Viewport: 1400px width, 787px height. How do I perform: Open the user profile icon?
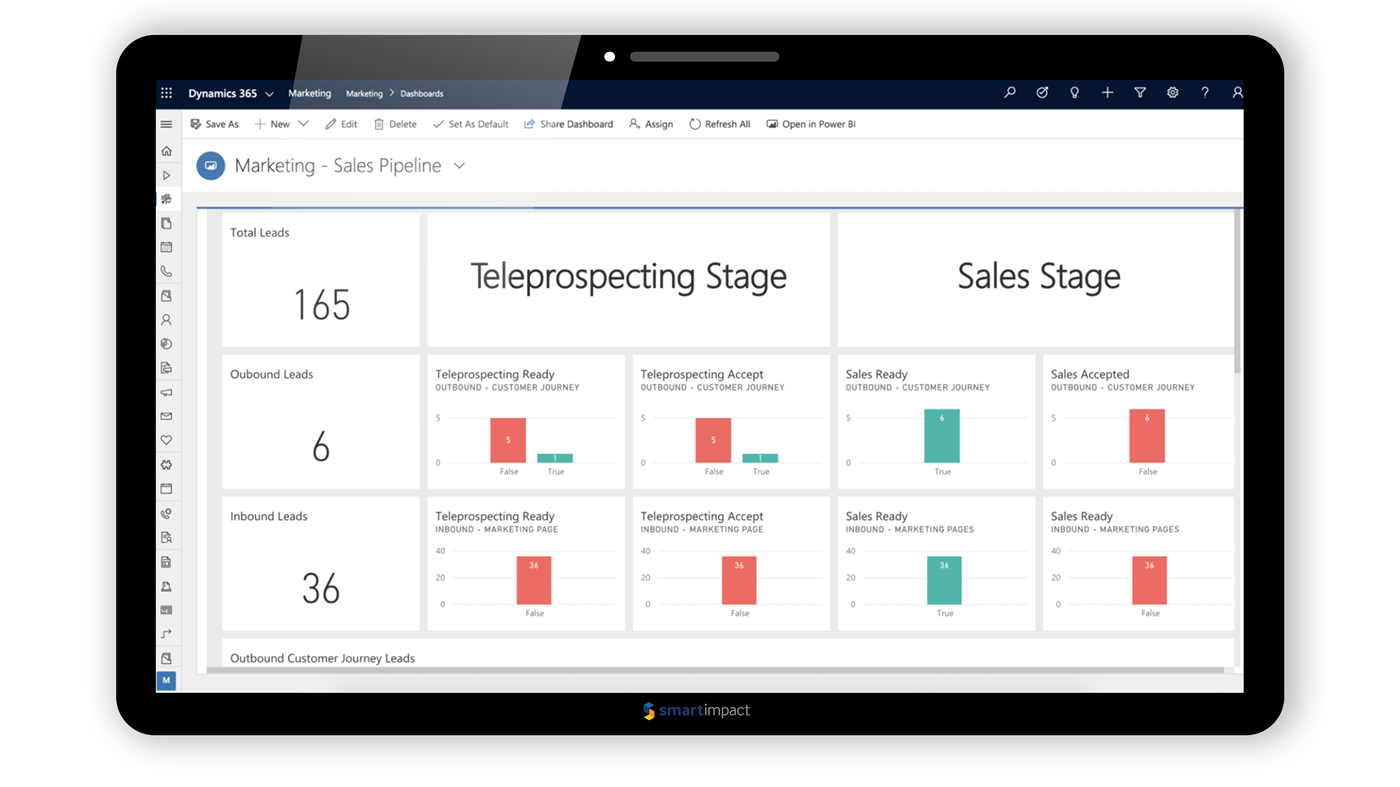click(1237, 92)
